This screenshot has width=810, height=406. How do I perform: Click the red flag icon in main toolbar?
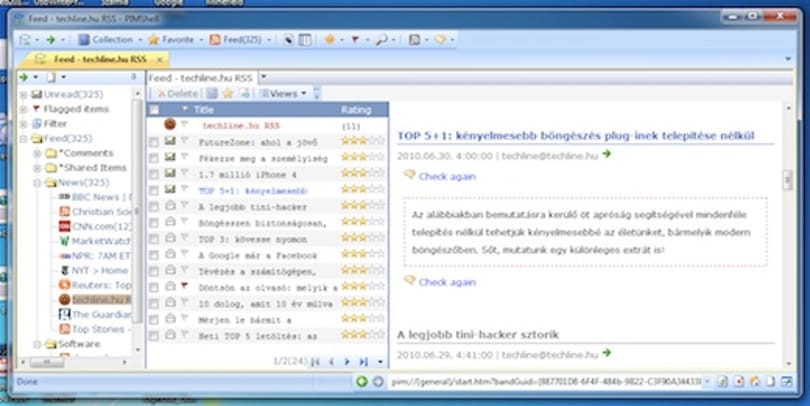[x=355, y=40]
